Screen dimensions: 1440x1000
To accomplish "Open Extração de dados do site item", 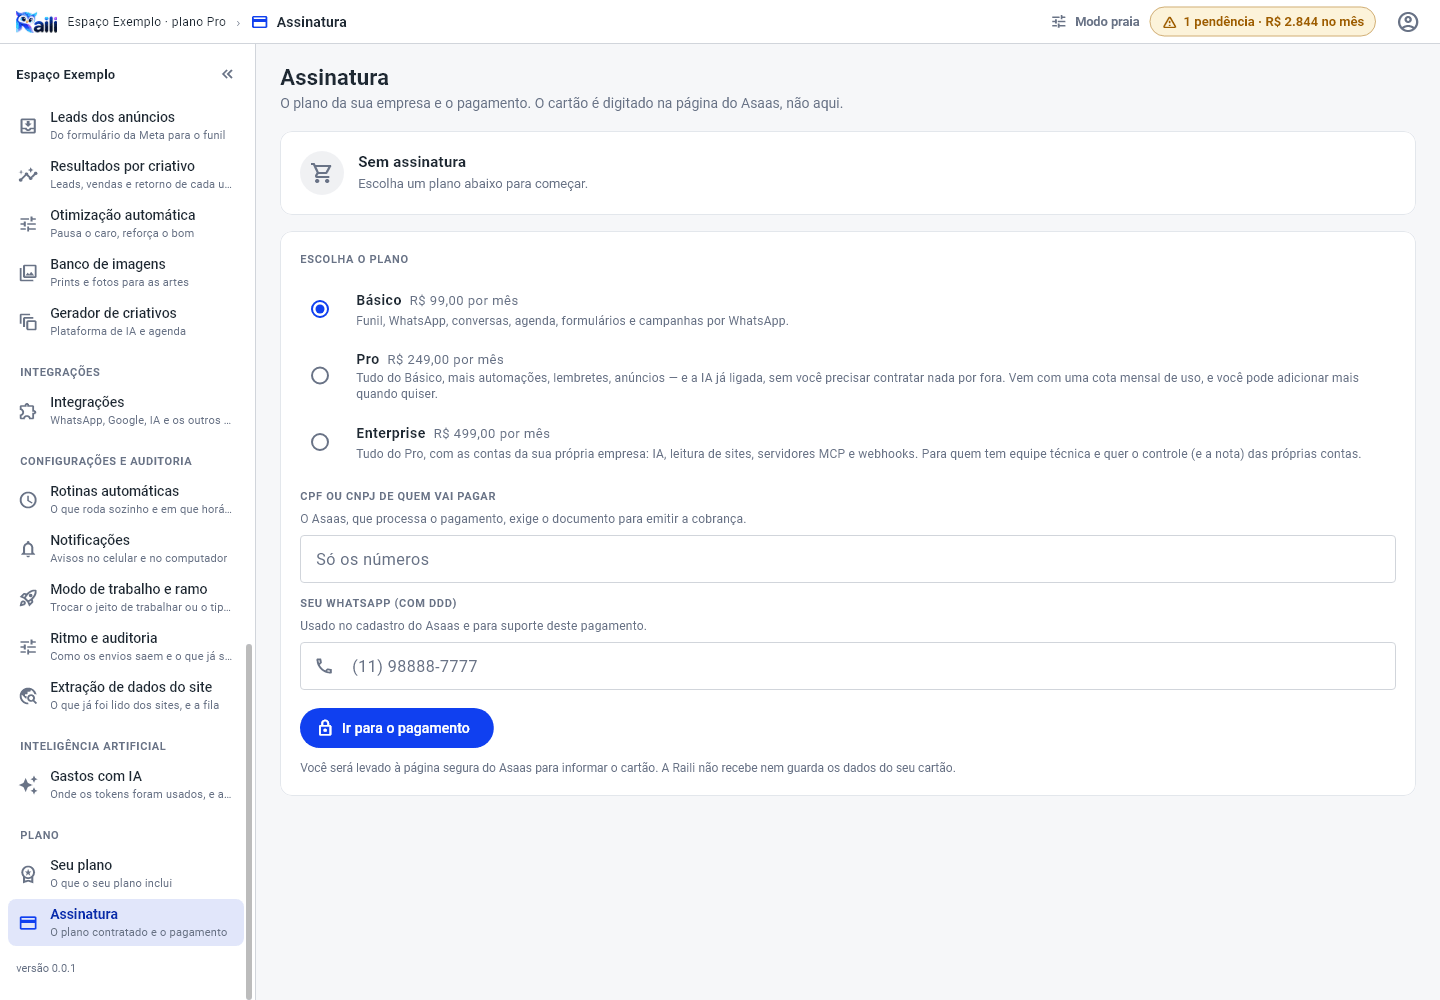I will click(x=126, y=695).
